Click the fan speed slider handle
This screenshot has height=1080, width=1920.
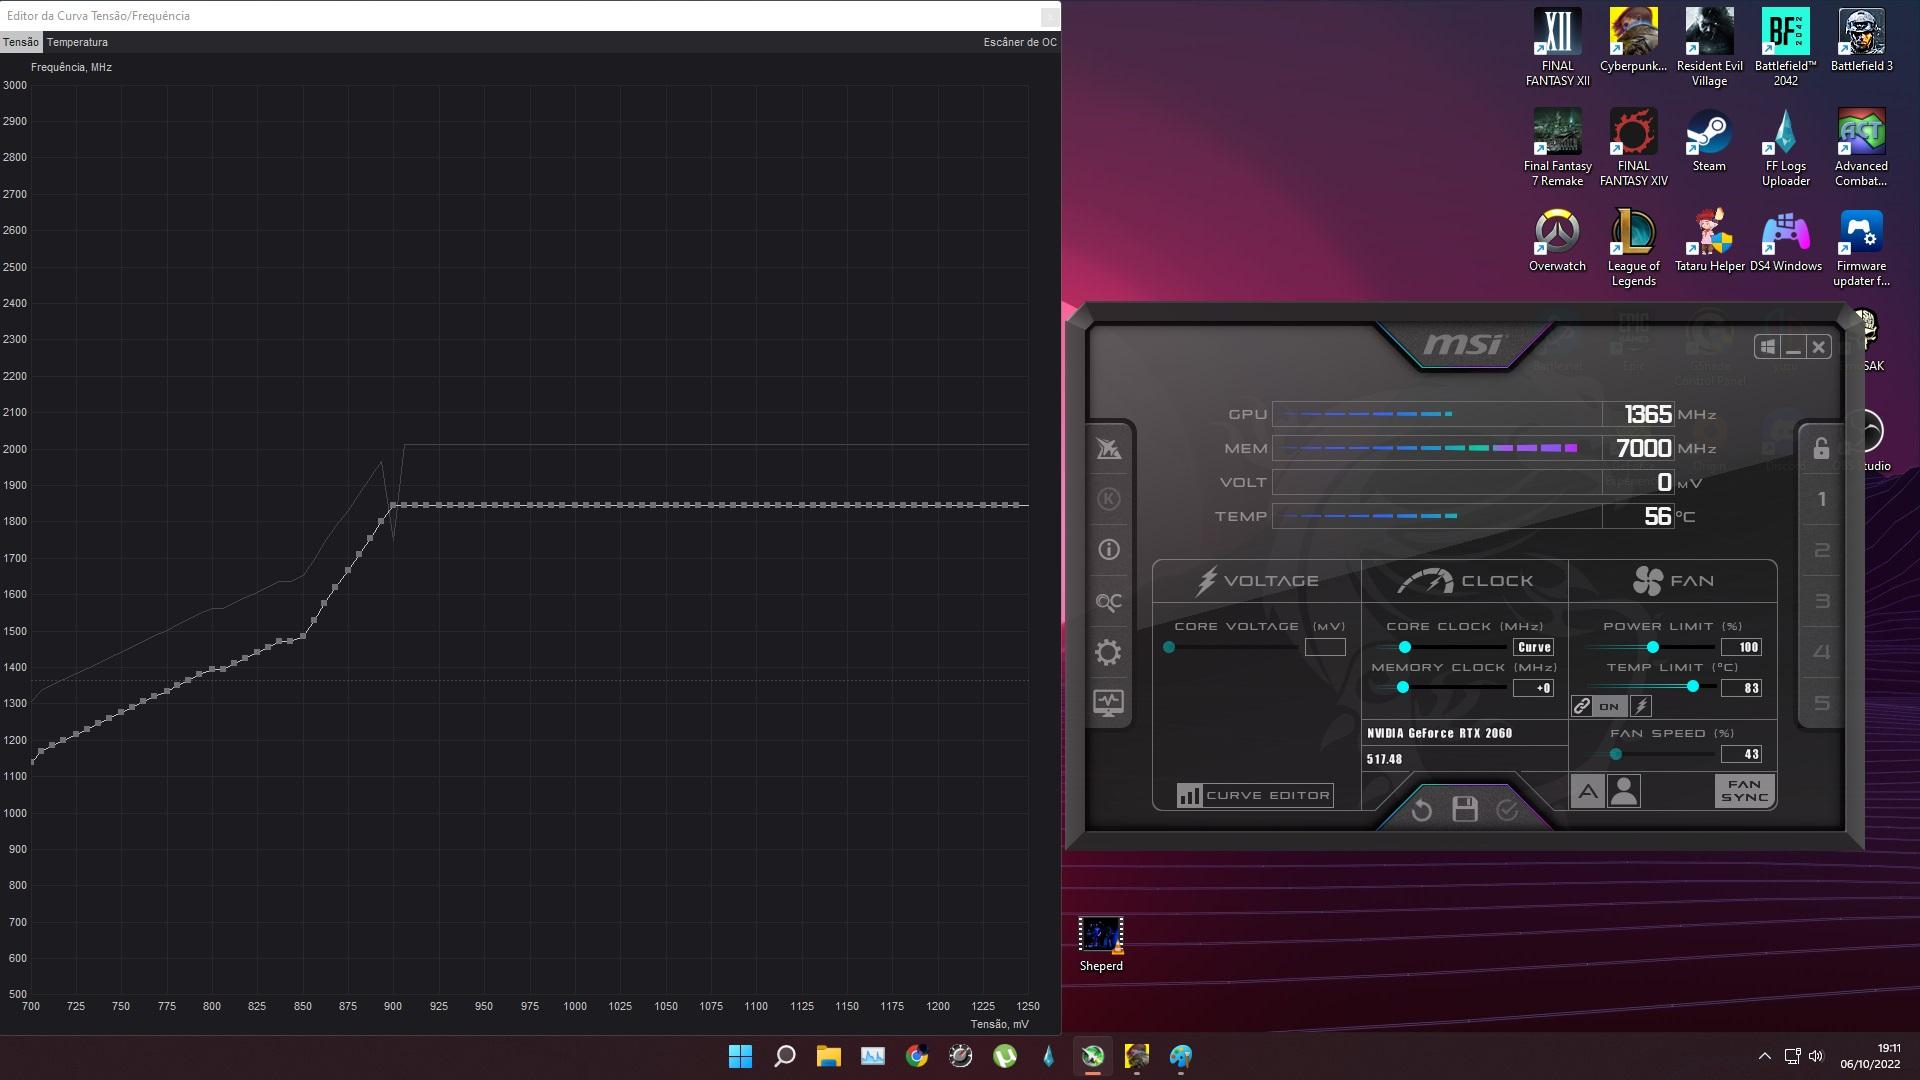tap(1616, 754)
